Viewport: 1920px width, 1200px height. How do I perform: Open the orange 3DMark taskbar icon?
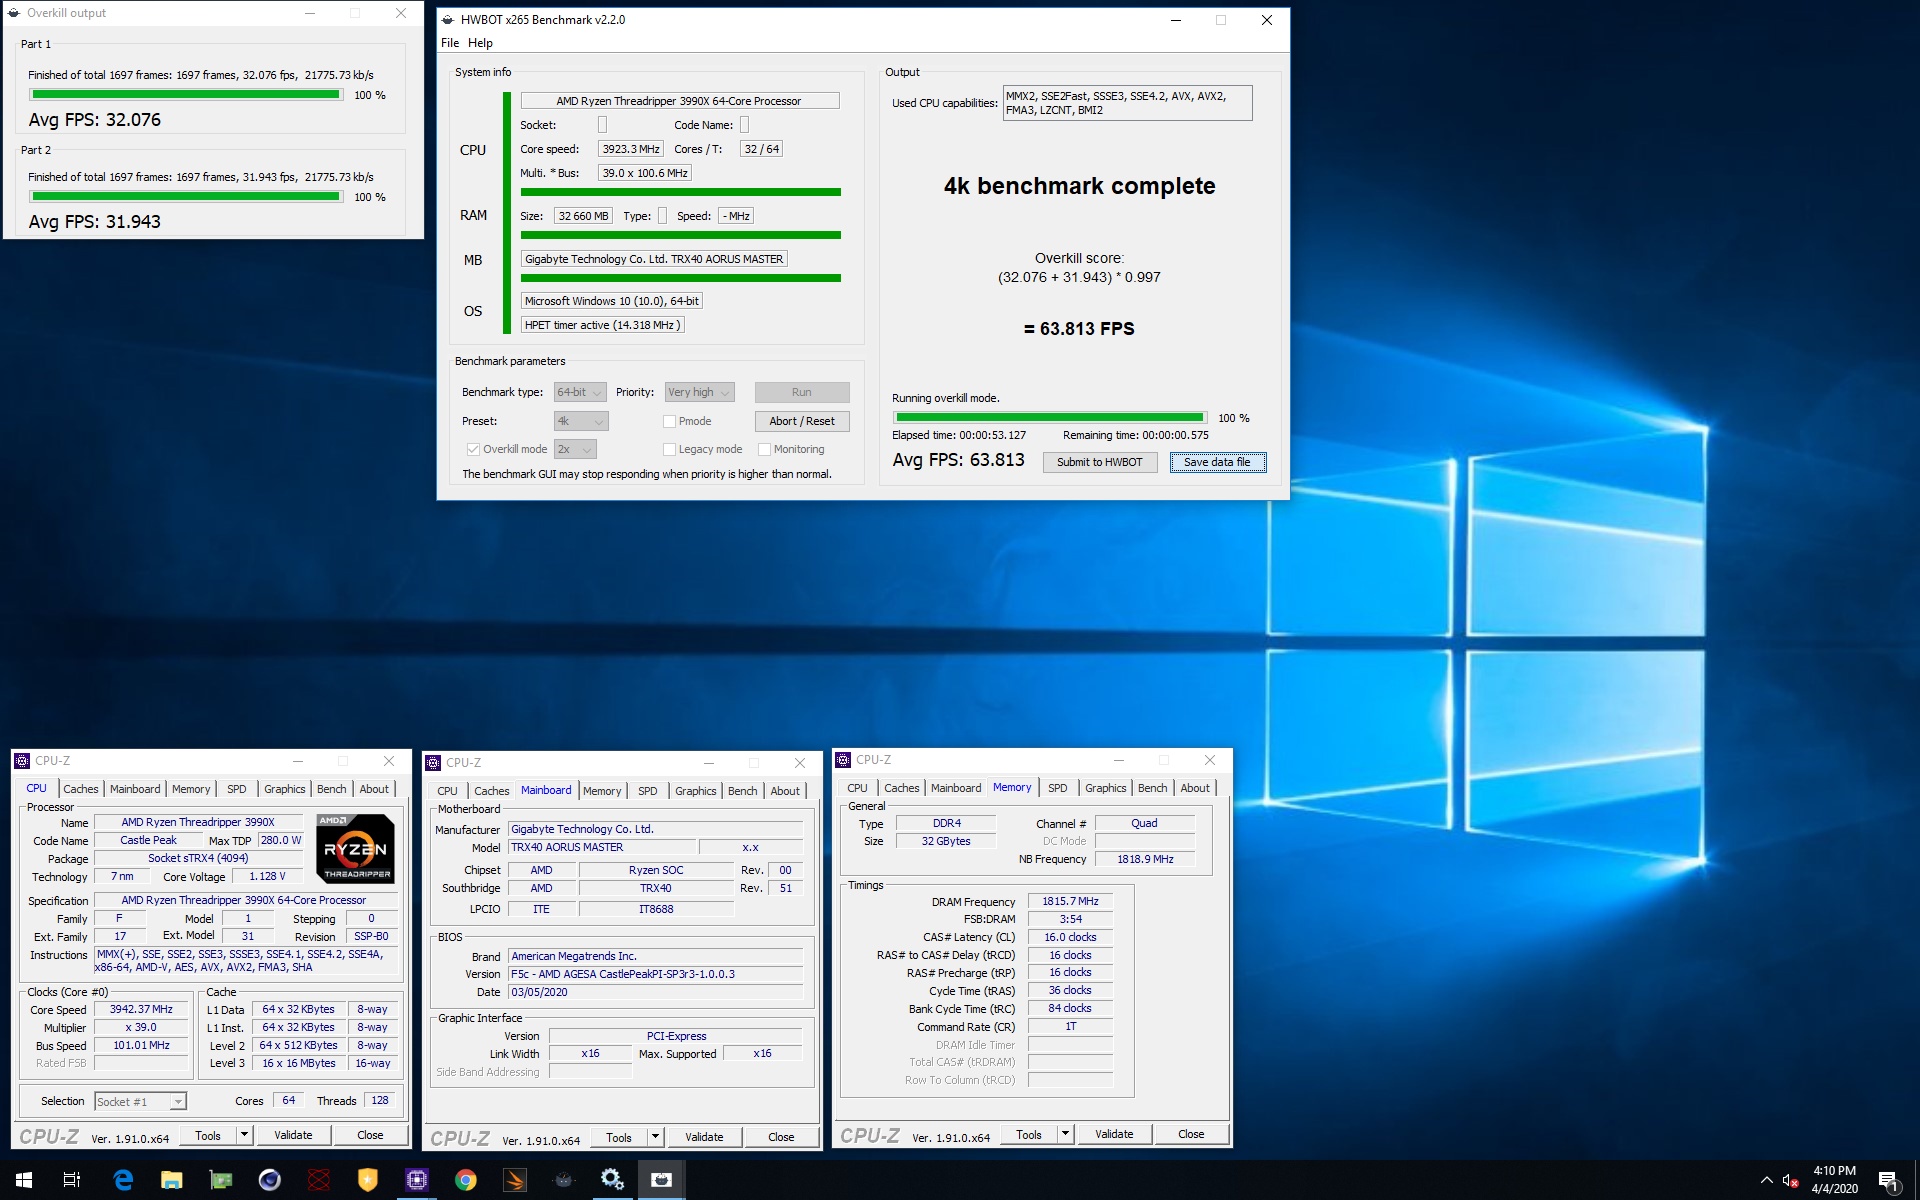(x=514, y=1180)
